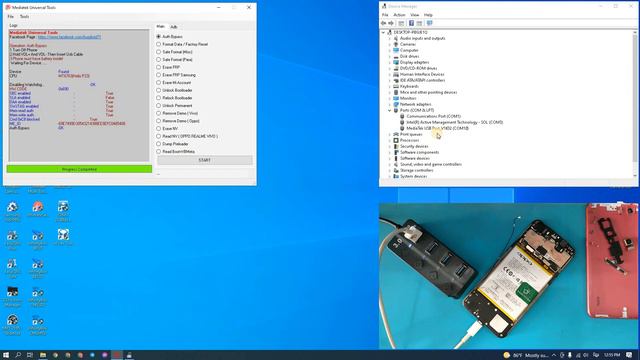Open Help menu in Device Manager
The height and width of the screenshot is (360, 640).
428,15
